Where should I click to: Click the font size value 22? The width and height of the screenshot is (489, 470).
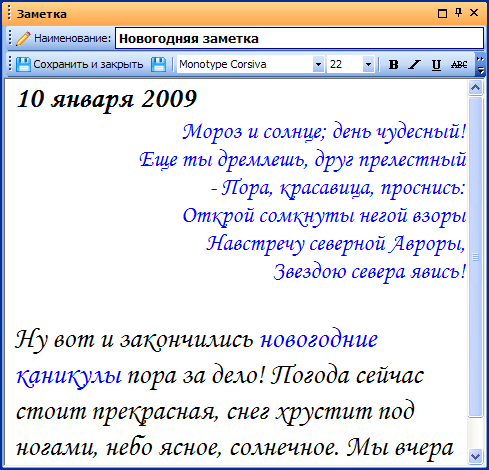pos(345,64)
